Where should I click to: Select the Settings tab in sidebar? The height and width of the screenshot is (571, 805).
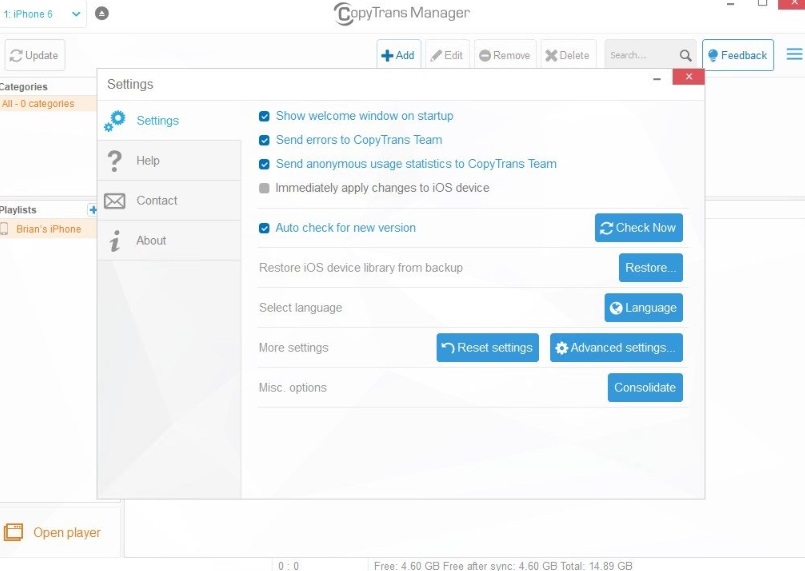pyautogui.click(x=157, y=121)
